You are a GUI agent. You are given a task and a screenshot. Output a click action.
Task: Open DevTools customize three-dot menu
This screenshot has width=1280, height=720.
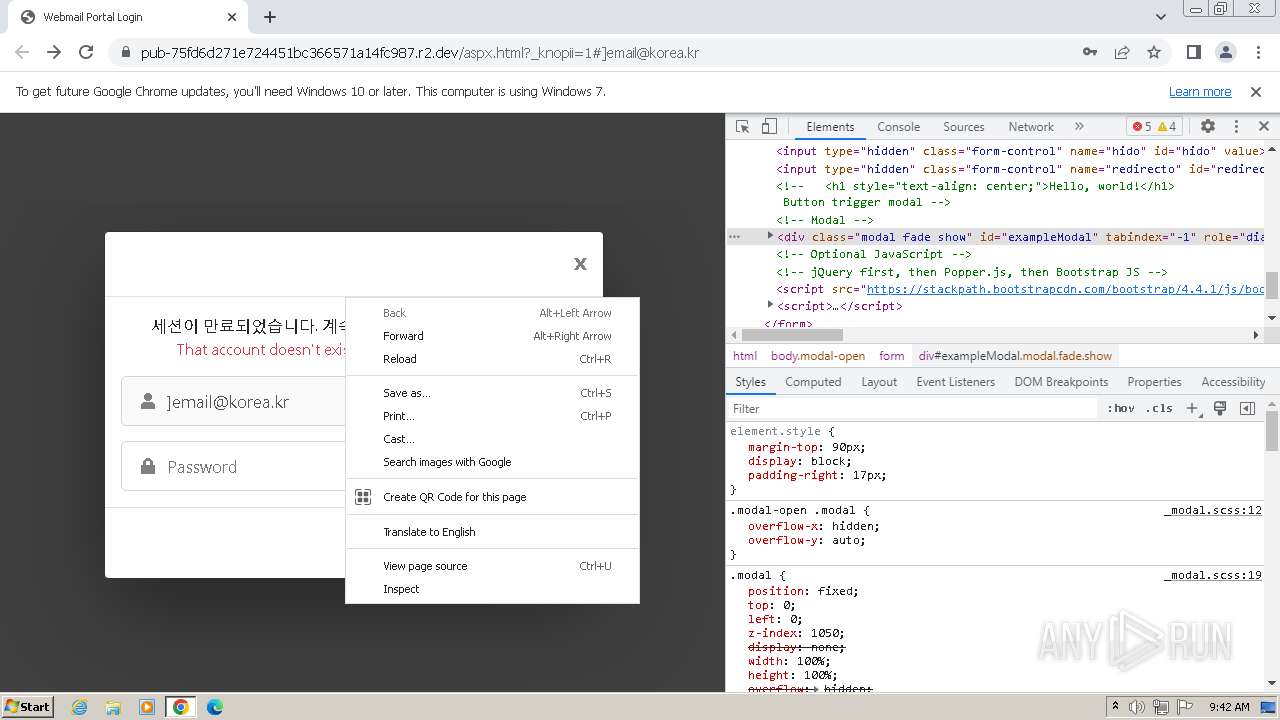click(1236, 127)
